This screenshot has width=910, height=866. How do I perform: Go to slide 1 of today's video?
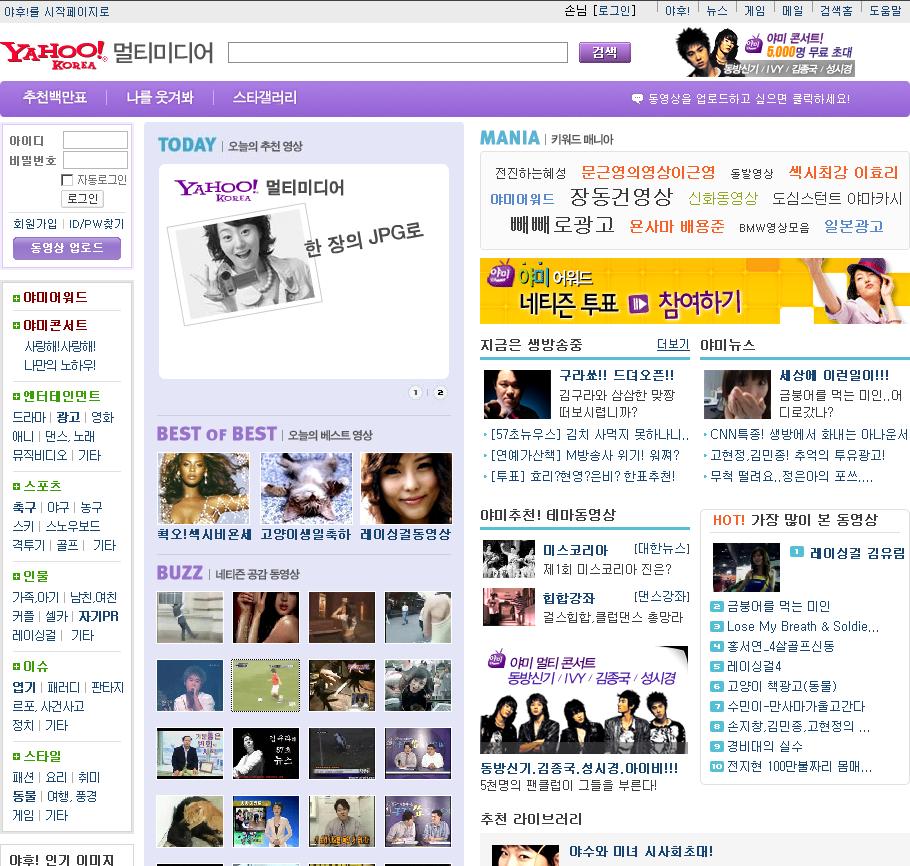[x=416, y=393]
